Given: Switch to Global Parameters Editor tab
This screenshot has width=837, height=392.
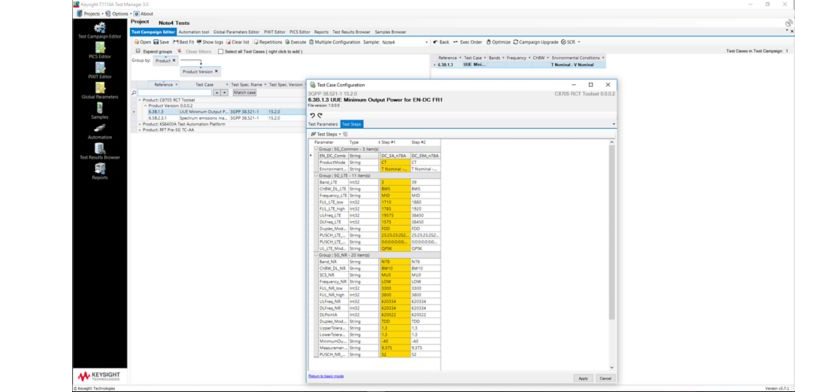Looking at the screenshot, I should (236, 32).
